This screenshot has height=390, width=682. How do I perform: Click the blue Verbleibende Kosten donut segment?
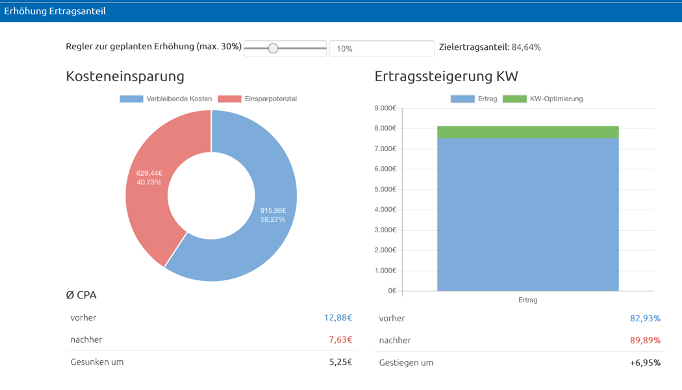[x=270, y=217]
